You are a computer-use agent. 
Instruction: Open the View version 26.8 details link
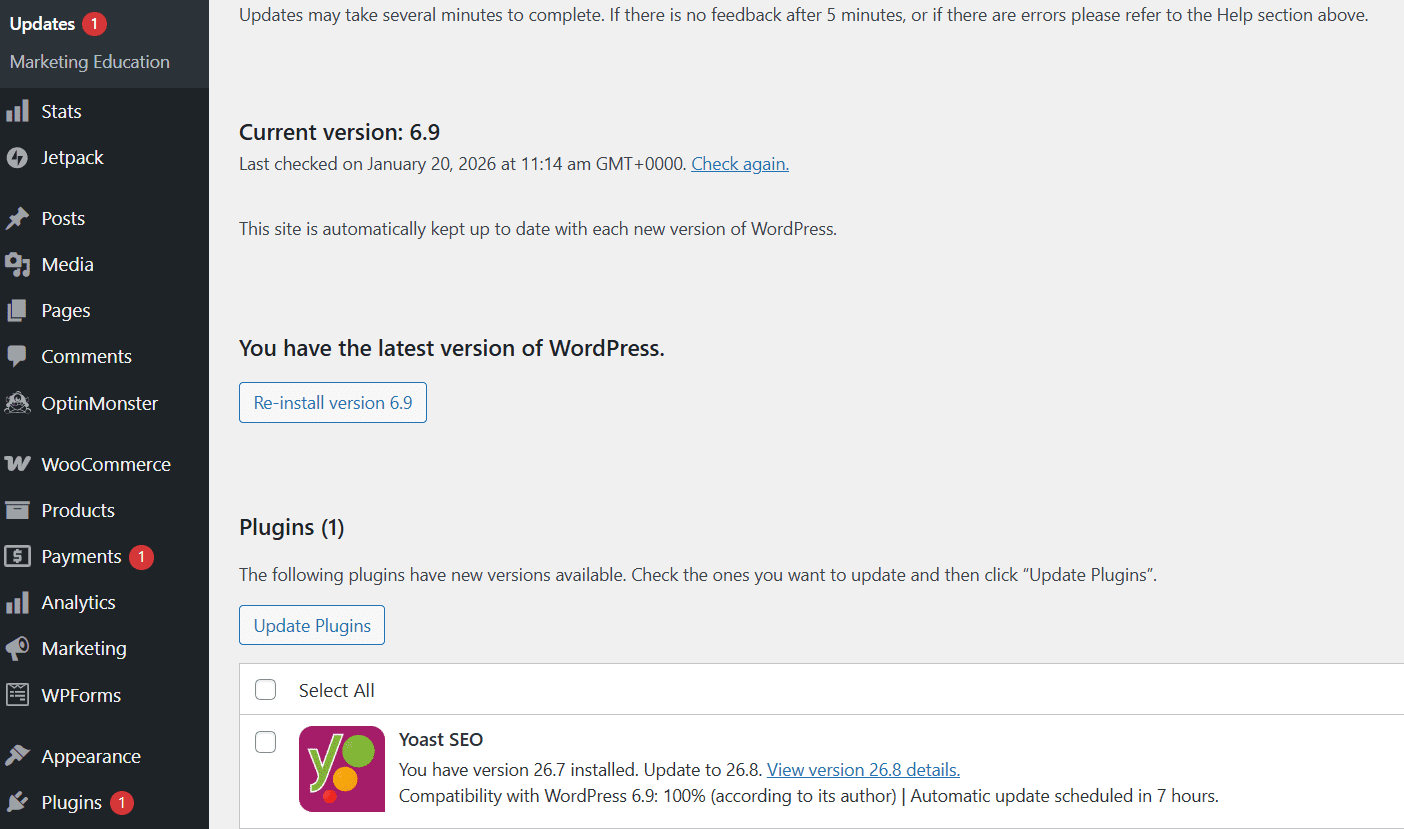coord(862,769)
